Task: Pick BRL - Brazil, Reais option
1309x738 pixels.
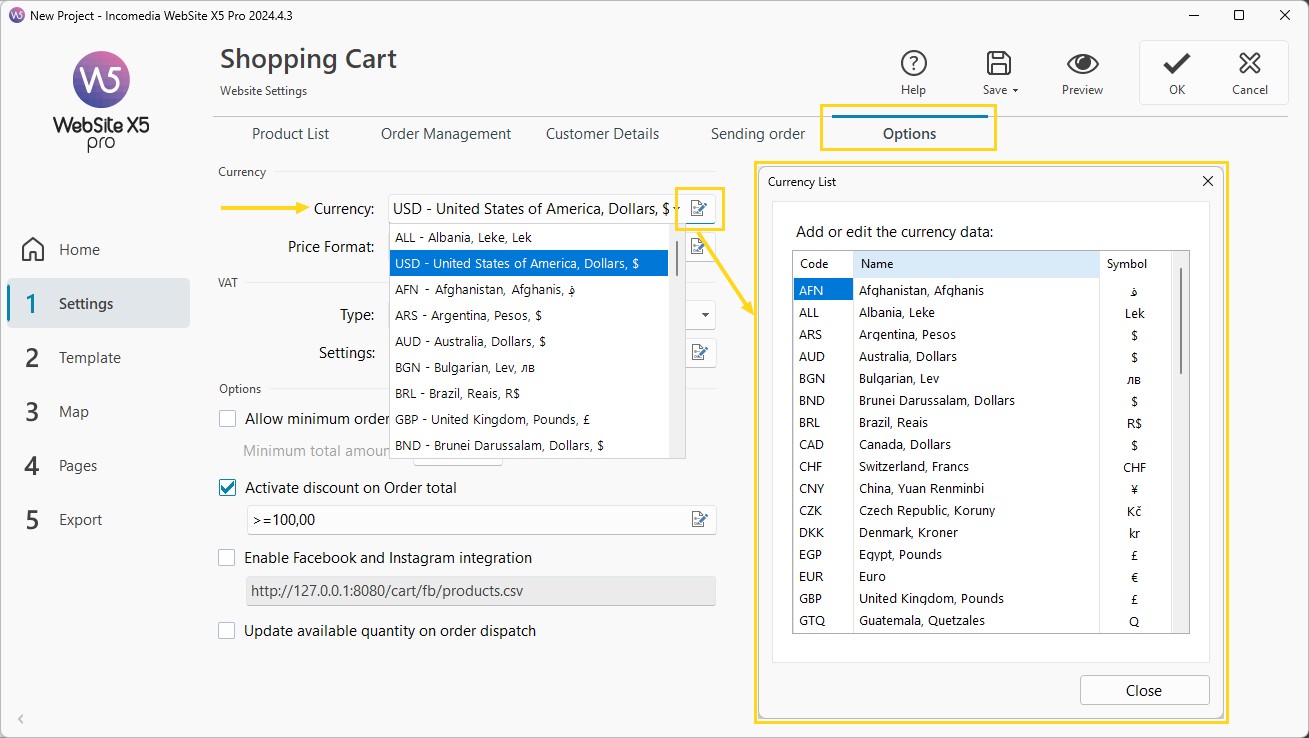Action: coord(529,393)
